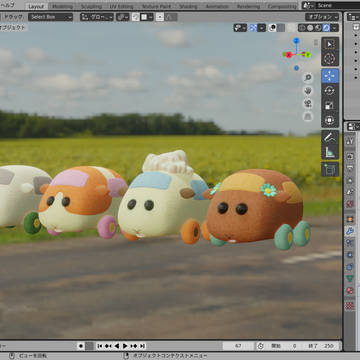Click the play animation button
The image size is (360, 360).
[x=125, y=346]
